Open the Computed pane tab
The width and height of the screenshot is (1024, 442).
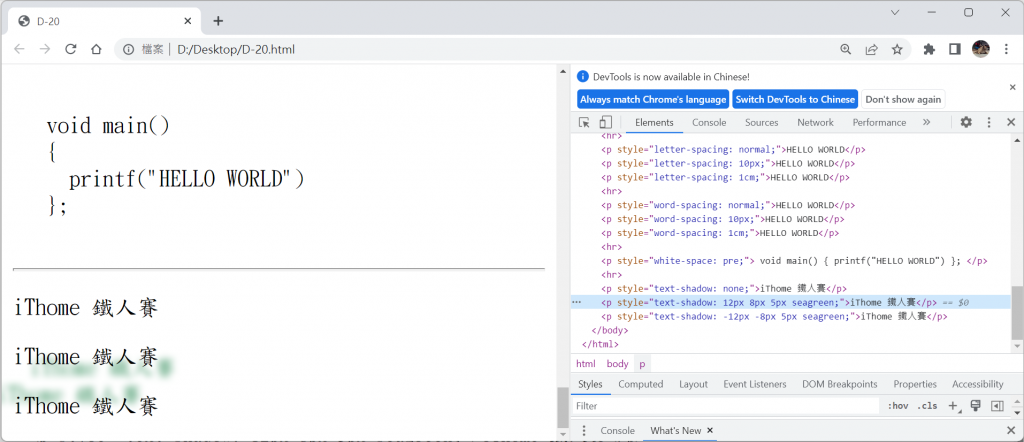641,385
